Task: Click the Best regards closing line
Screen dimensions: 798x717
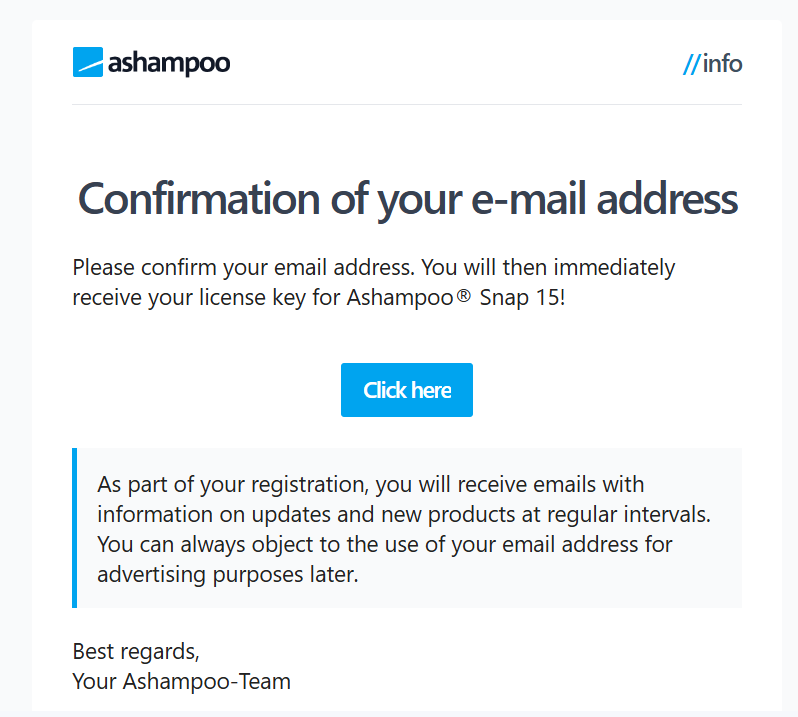Action: click(x=136, y=652)
